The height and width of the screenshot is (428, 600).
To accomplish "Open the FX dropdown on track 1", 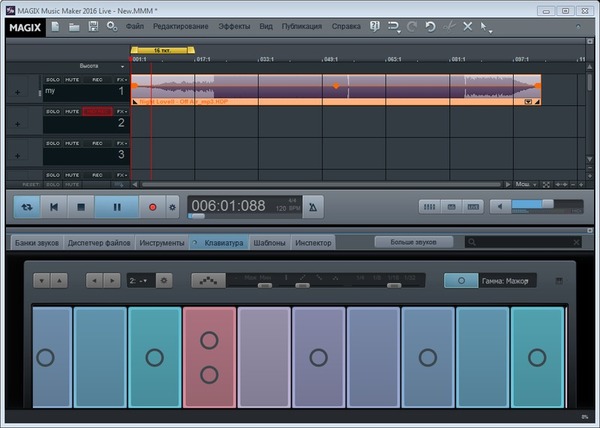I will point(122,78).
